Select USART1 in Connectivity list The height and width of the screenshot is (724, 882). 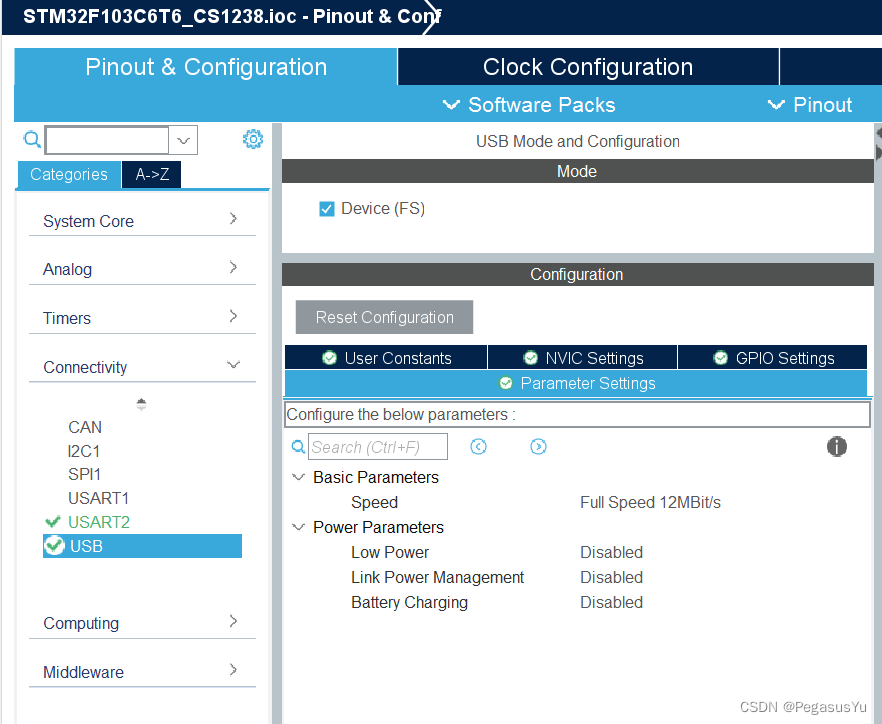[x=98, y=498]
